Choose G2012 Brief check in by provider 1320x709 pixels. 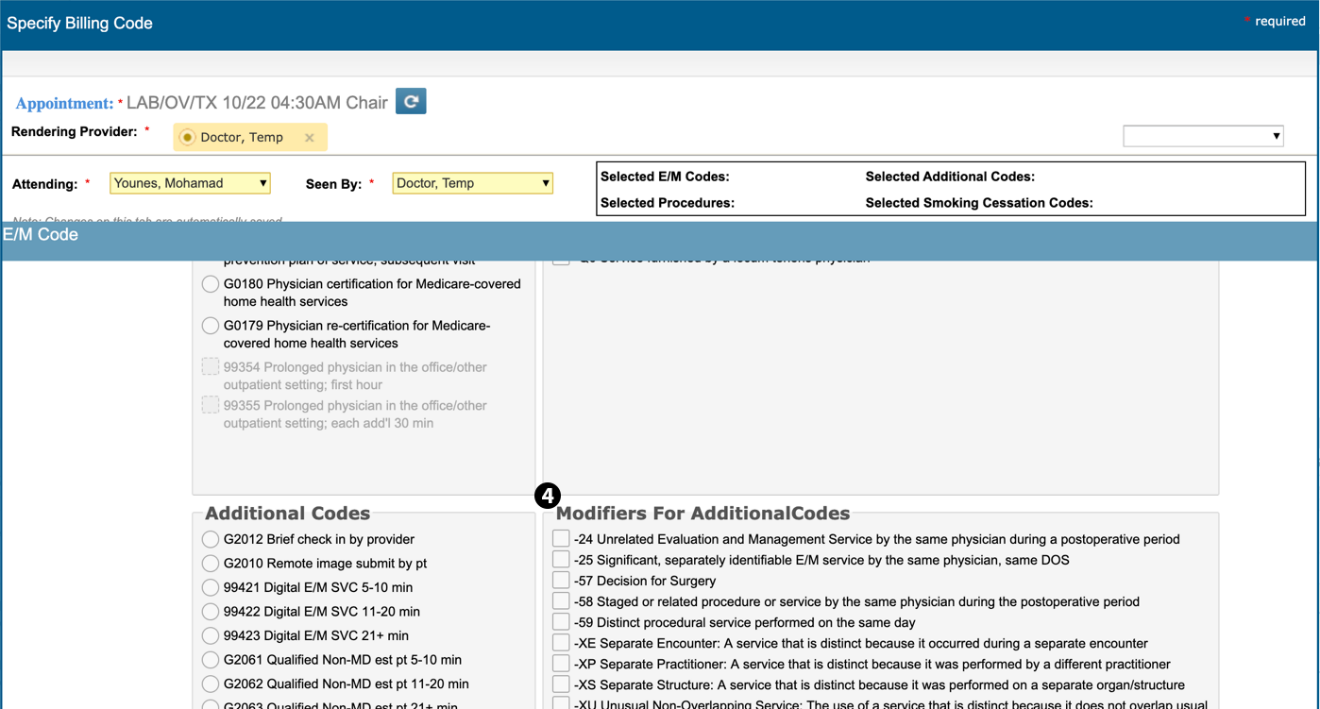[210, 539]
